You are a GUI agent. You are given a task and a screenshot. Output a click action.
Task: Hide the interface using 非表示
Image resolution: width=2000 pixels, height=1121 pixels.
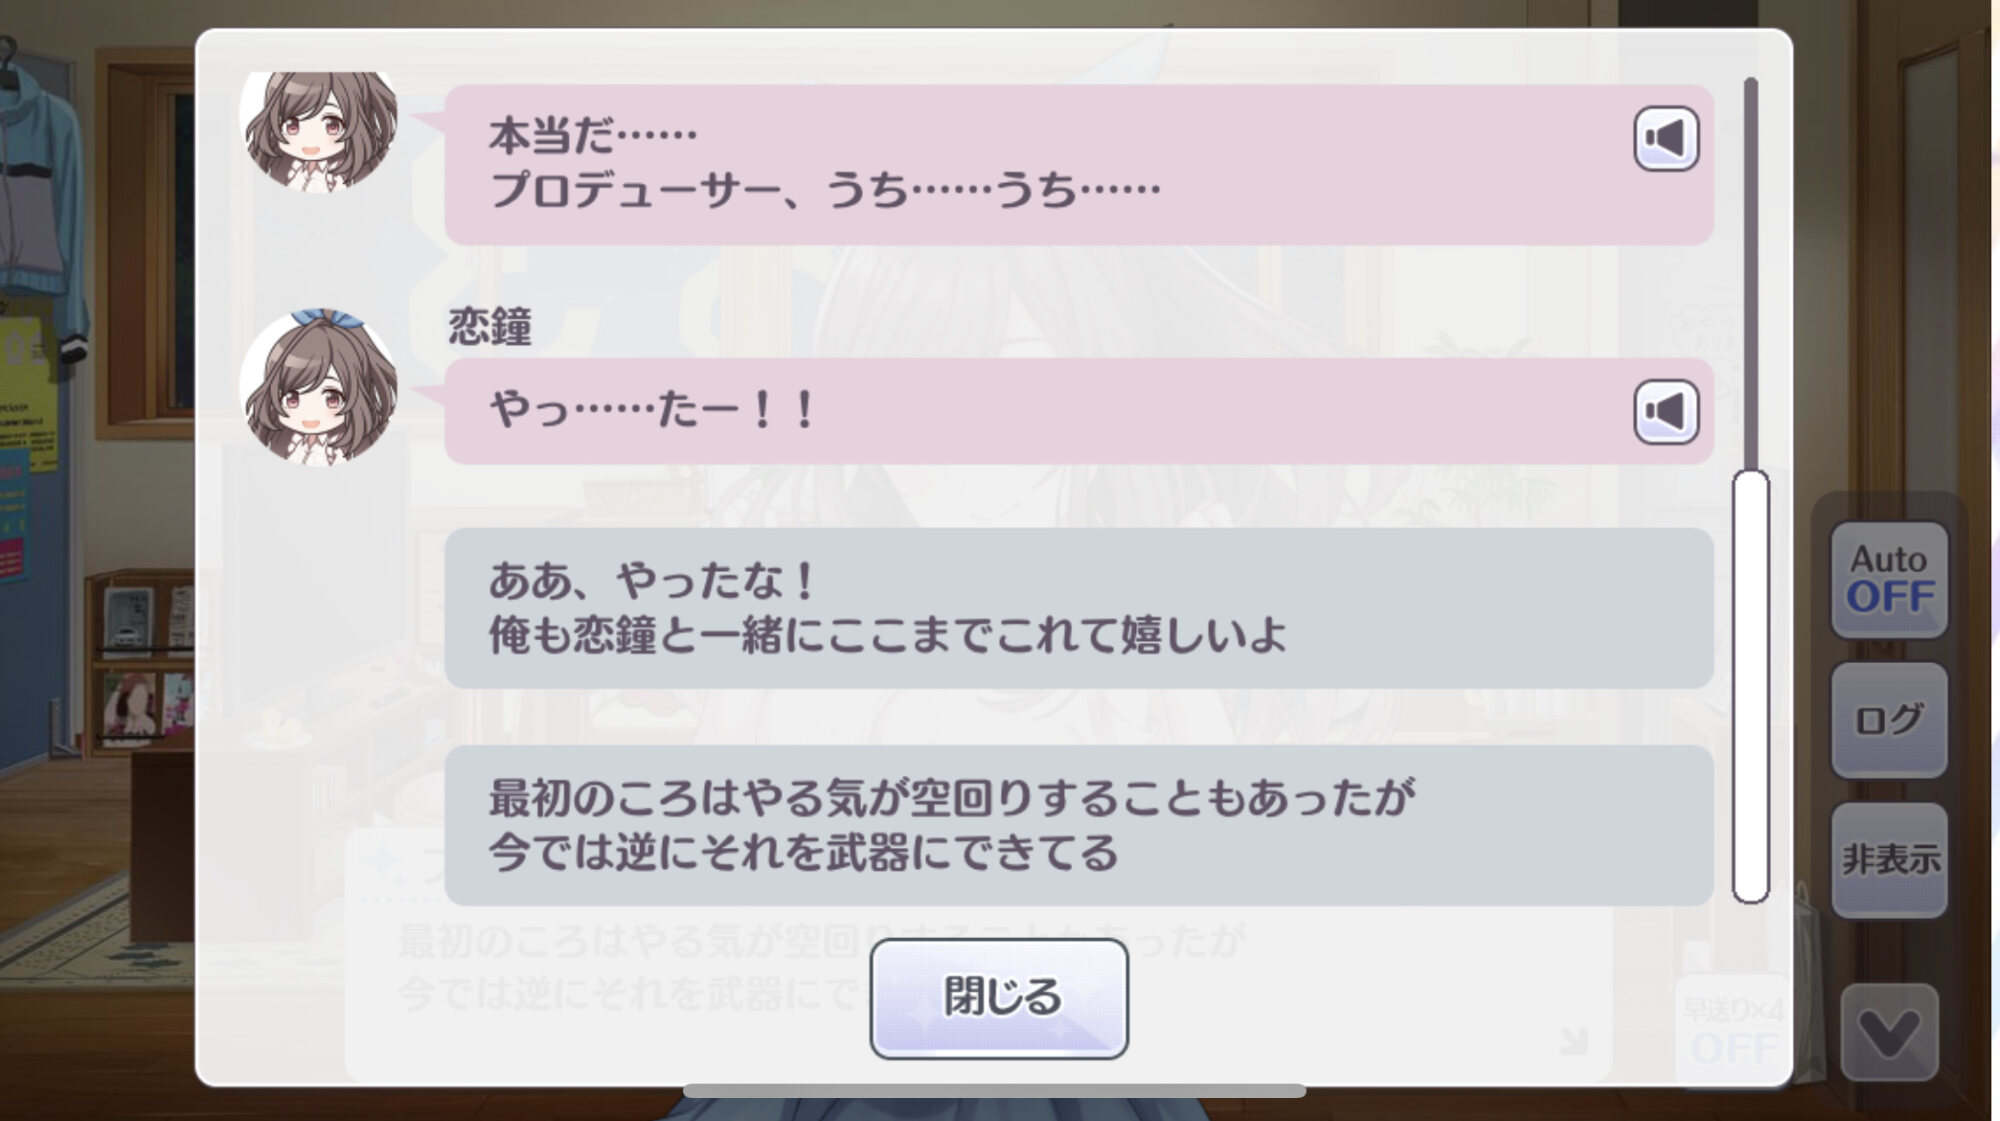(1889, 860)
